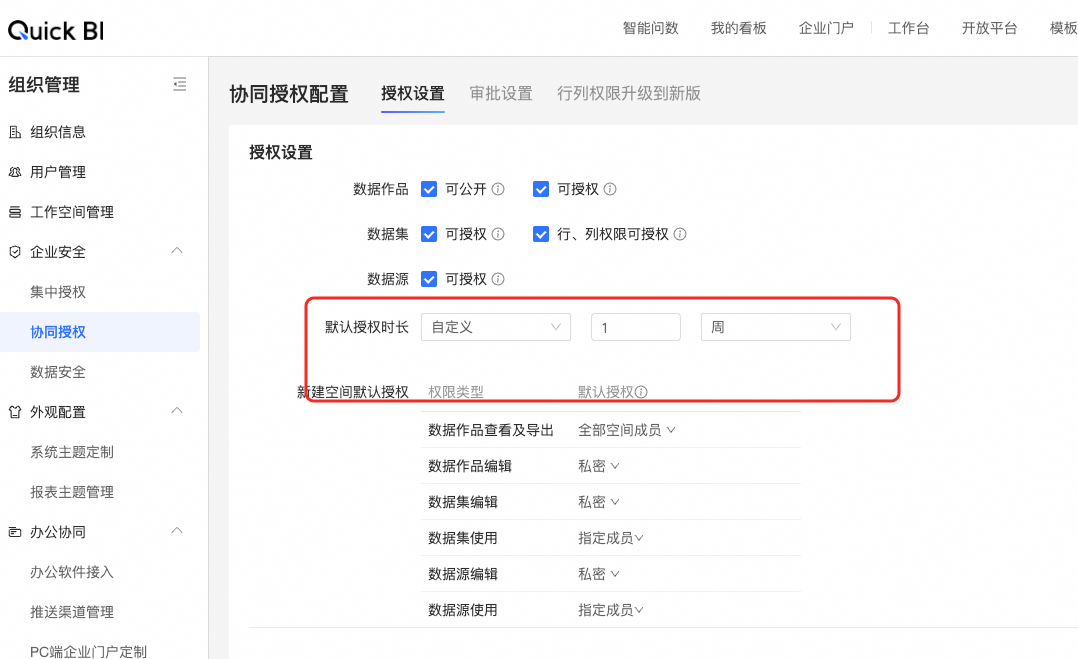Collapse the 组织管理 sidebar using fold icon

point(180,85)
